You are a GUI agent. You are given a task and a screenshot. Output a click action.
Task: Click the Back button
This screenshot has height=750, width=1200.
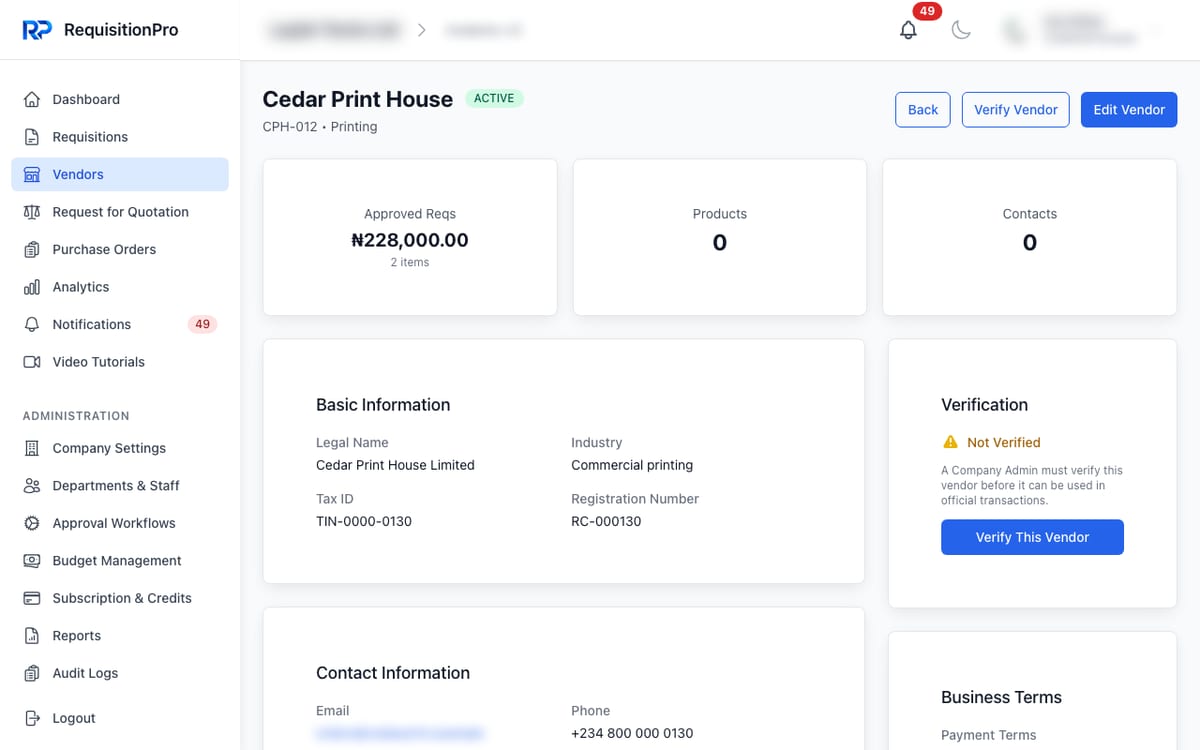[x=922, y=110]
